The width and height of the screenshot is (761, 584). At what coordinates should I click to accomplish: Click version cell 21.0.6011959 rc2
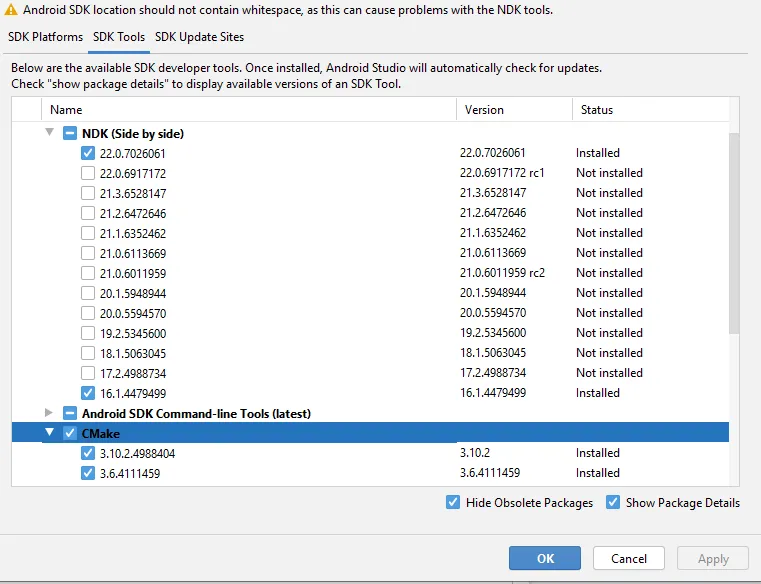point(502,273)
